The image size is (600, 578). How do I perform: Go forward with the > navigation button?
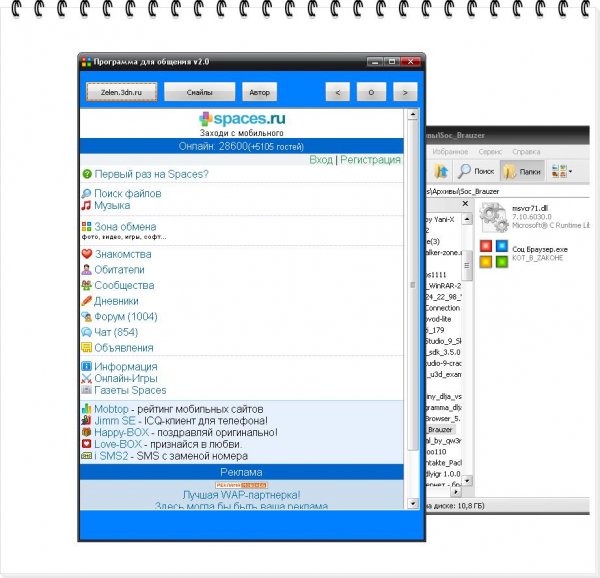point(405,92)
